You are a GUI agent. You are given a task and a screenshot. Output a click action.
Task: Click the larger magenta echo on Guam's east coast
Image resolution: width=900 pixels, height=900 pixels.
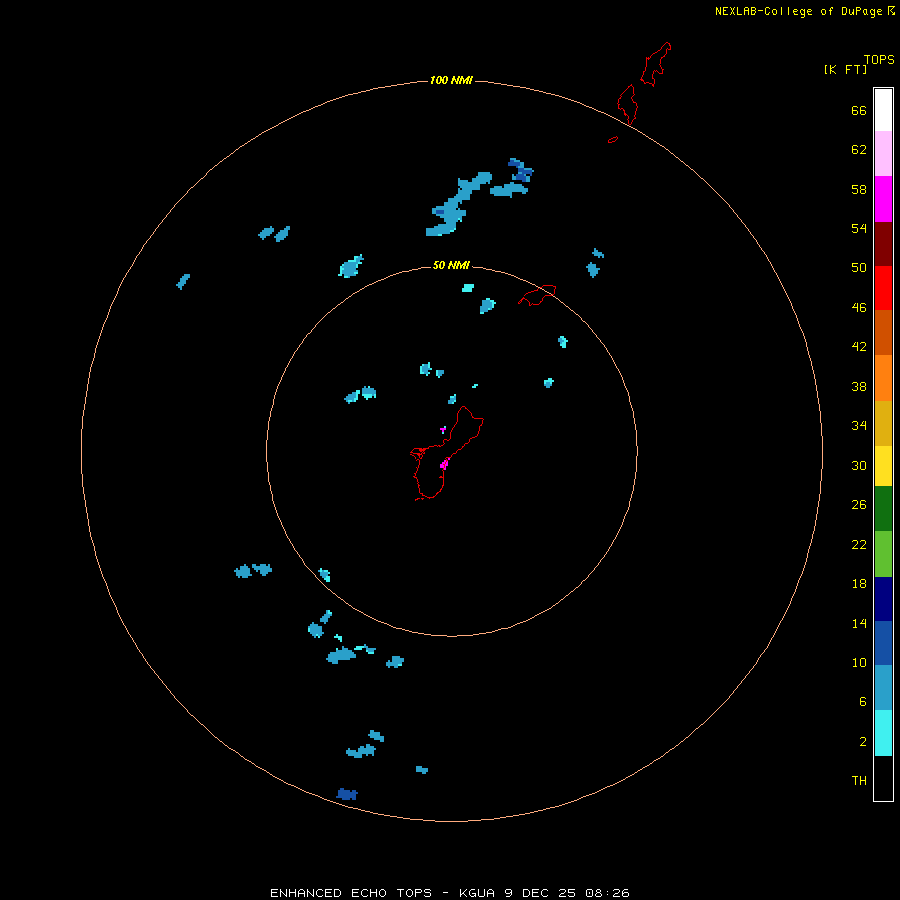coord(444,465)
